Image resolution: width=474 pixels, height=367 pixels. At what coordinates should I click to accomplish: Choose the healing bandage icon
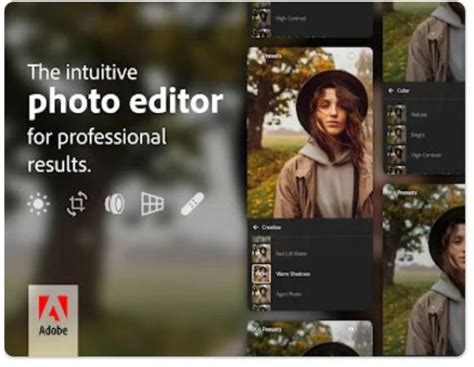pos(192,204)
